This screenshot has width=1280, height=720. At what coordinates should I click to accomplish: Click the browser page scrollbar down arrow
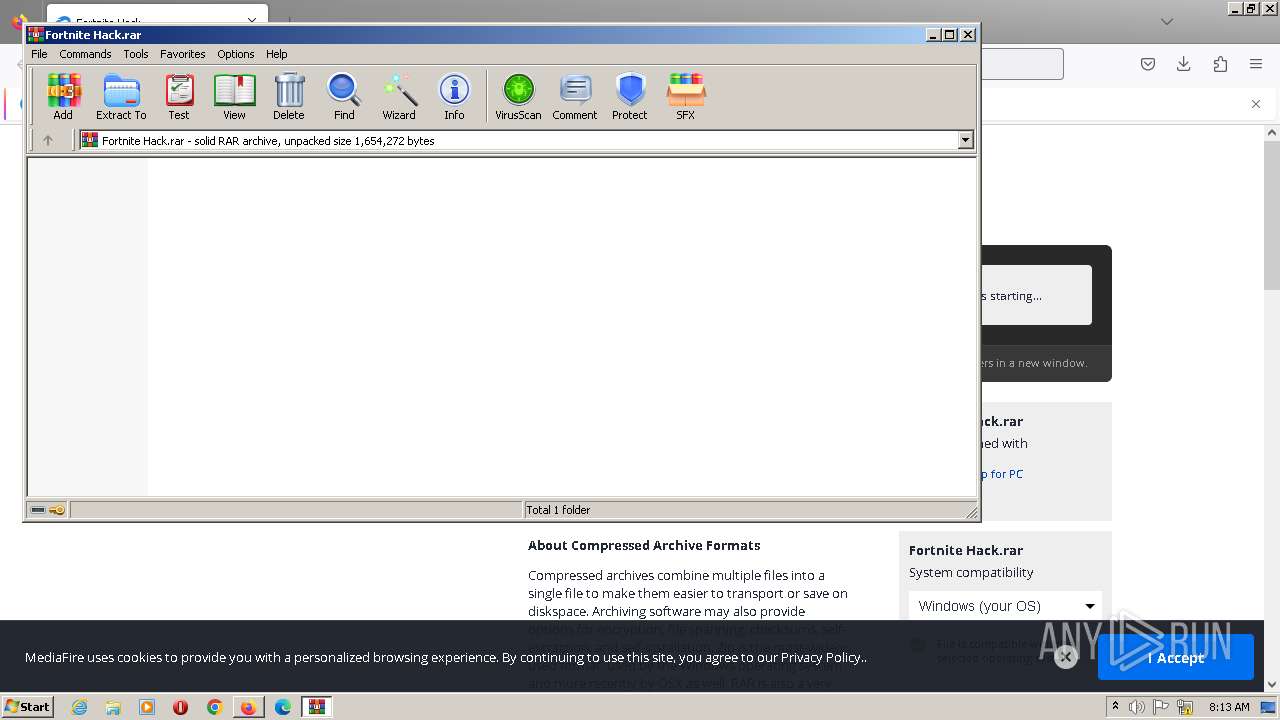(1272, 685)
